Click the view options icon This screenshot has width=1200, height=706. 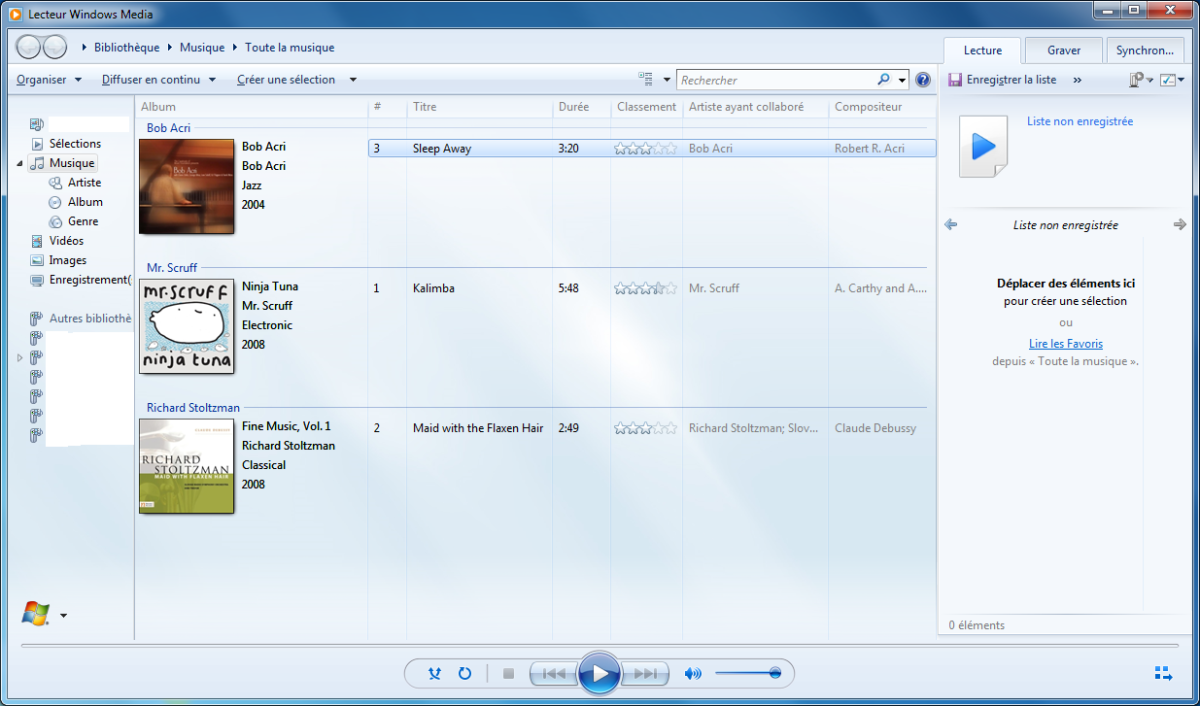(x=647, y=80)
